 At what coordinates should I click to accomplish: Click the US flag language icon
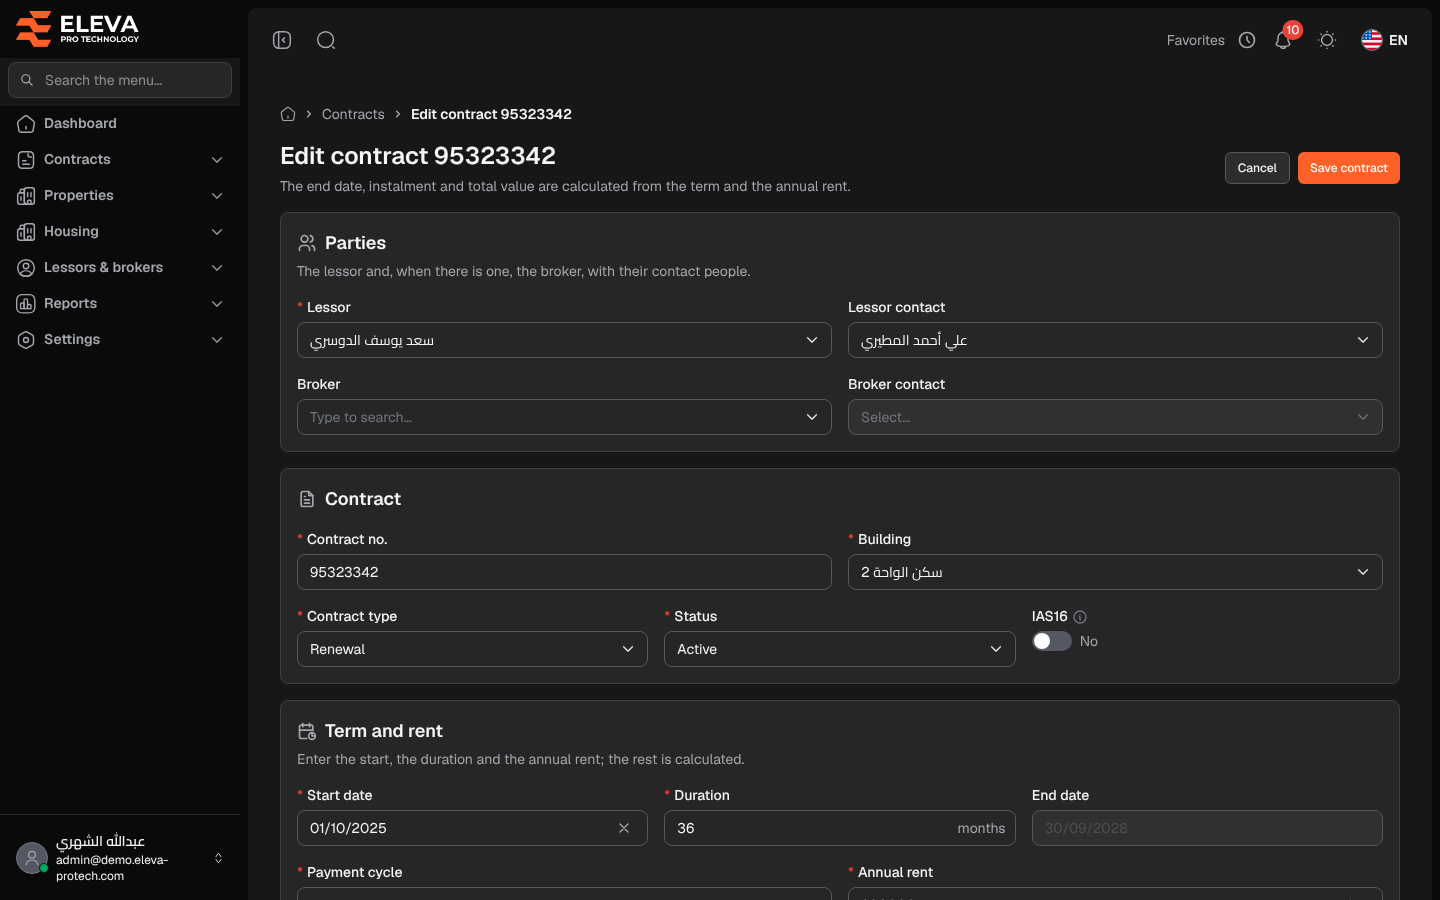coord(1372,40)
